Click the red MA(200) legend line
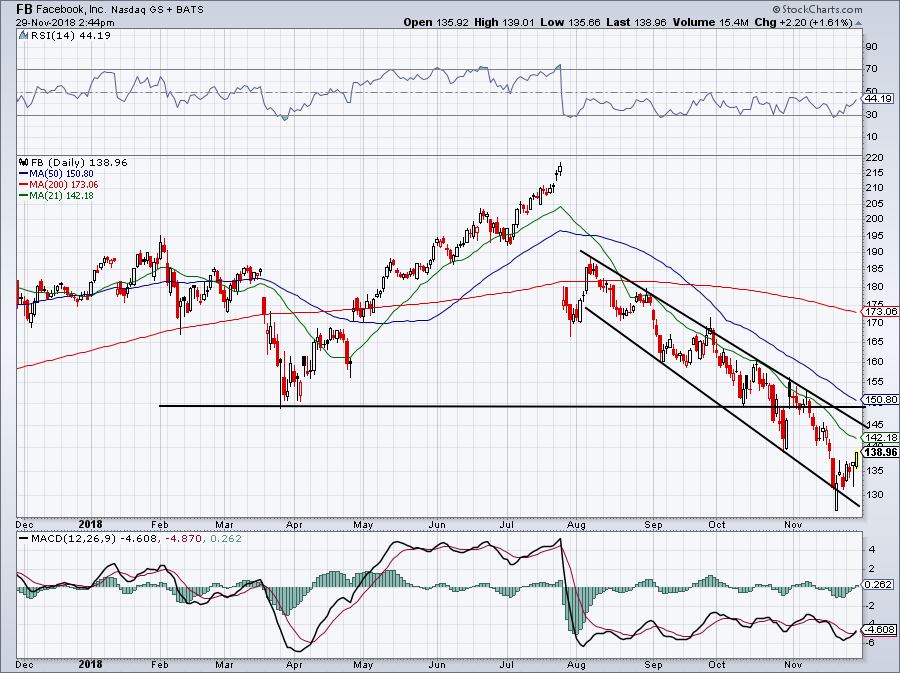Image resolution: width=900 pixels, height=673 pixels. click(x=24, y=185)
